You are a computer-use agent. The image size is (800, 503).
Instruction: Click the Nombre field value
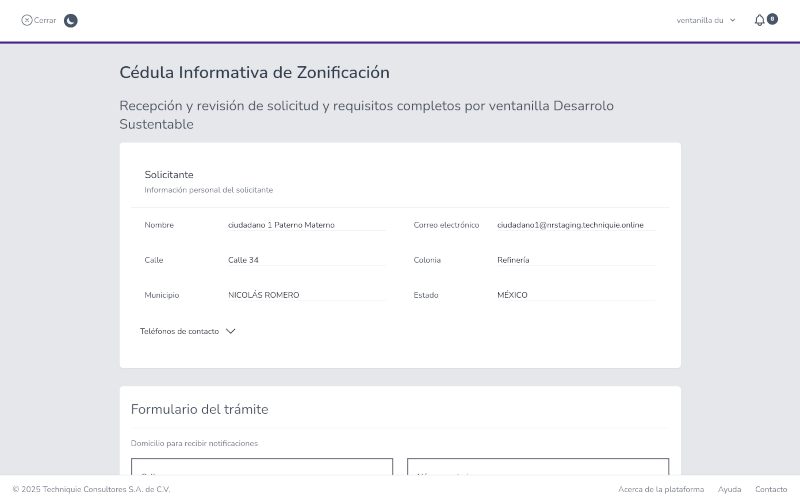pos(305,225)
